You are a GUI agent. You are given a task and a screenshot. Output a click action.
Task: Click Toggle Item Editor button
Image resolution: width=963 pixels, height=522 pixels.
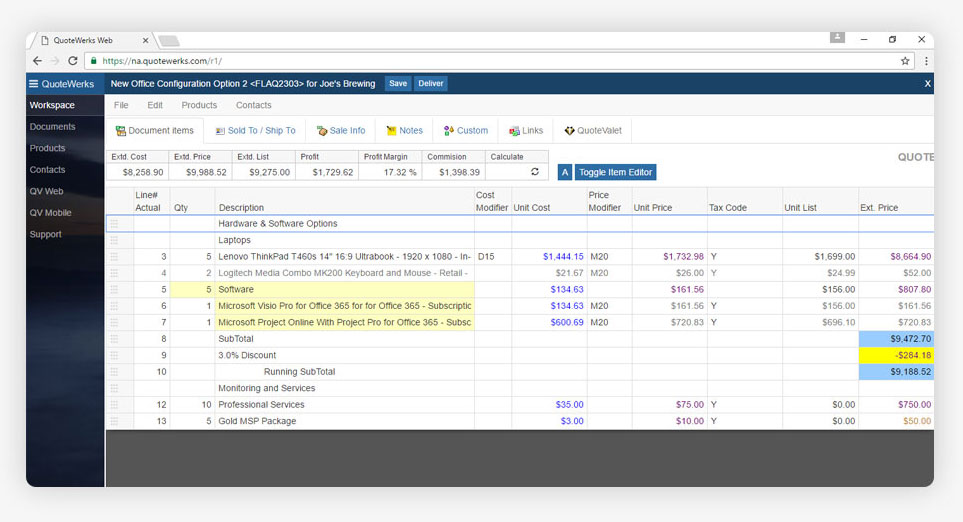point(615,173)
